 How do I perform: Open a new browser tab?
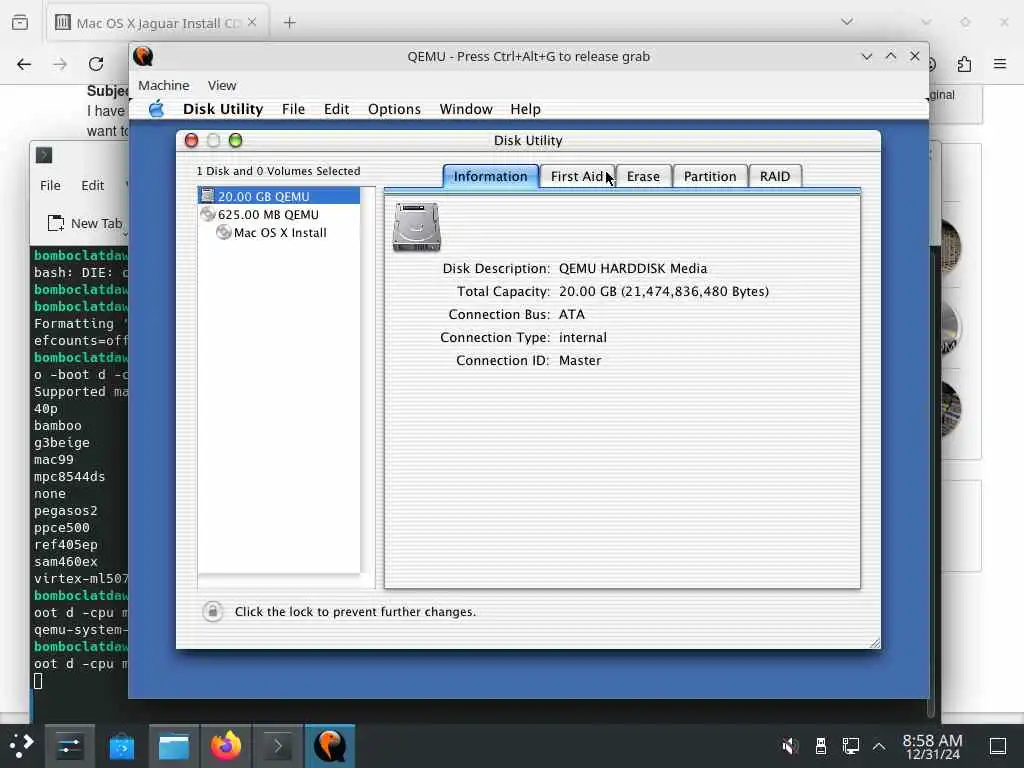[x=289, y=23]
